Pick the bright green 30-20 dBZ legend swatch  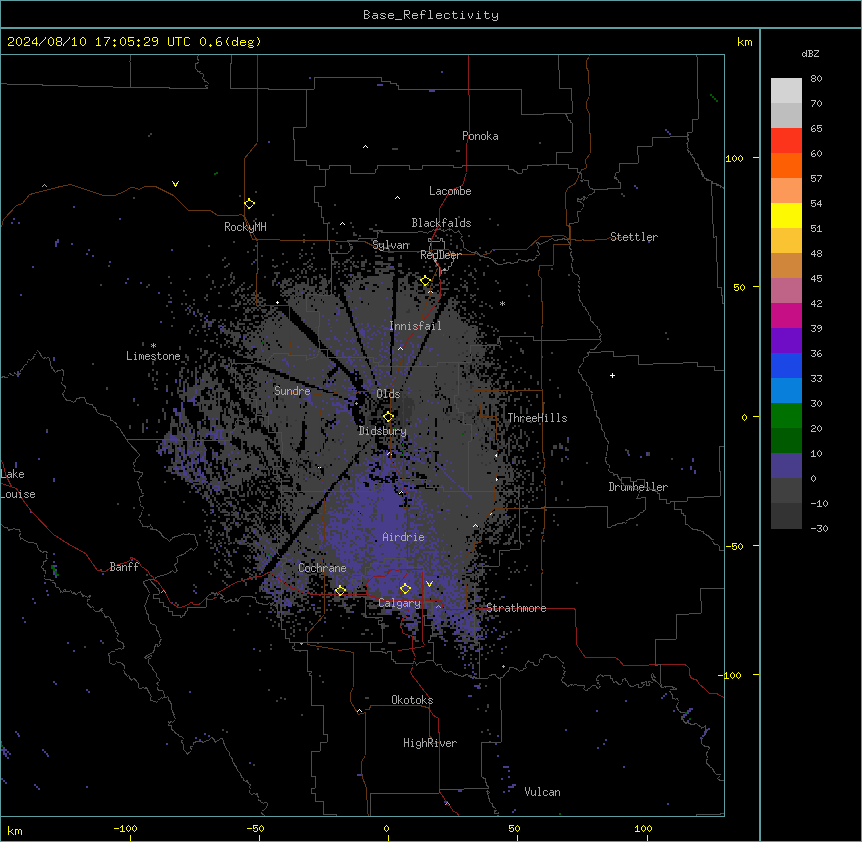(786, 416)
